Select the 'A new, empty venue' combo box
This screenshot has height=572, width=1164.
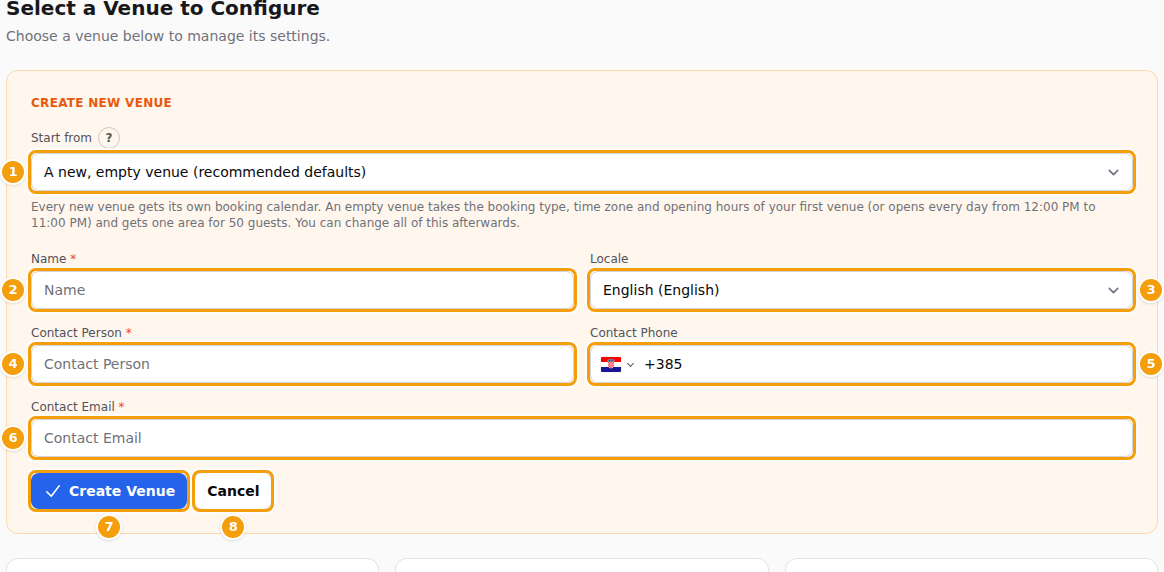pyautogui.click(x=582, y=172)
